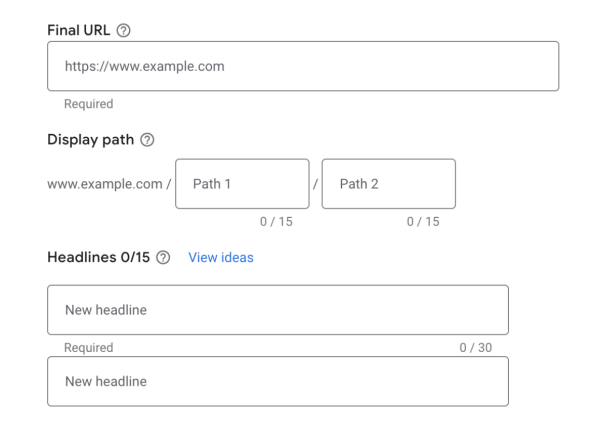Click the 0 / 15 counter below Path 1
The width and height of the screenshot is (596, 446).
pos(276,222)
